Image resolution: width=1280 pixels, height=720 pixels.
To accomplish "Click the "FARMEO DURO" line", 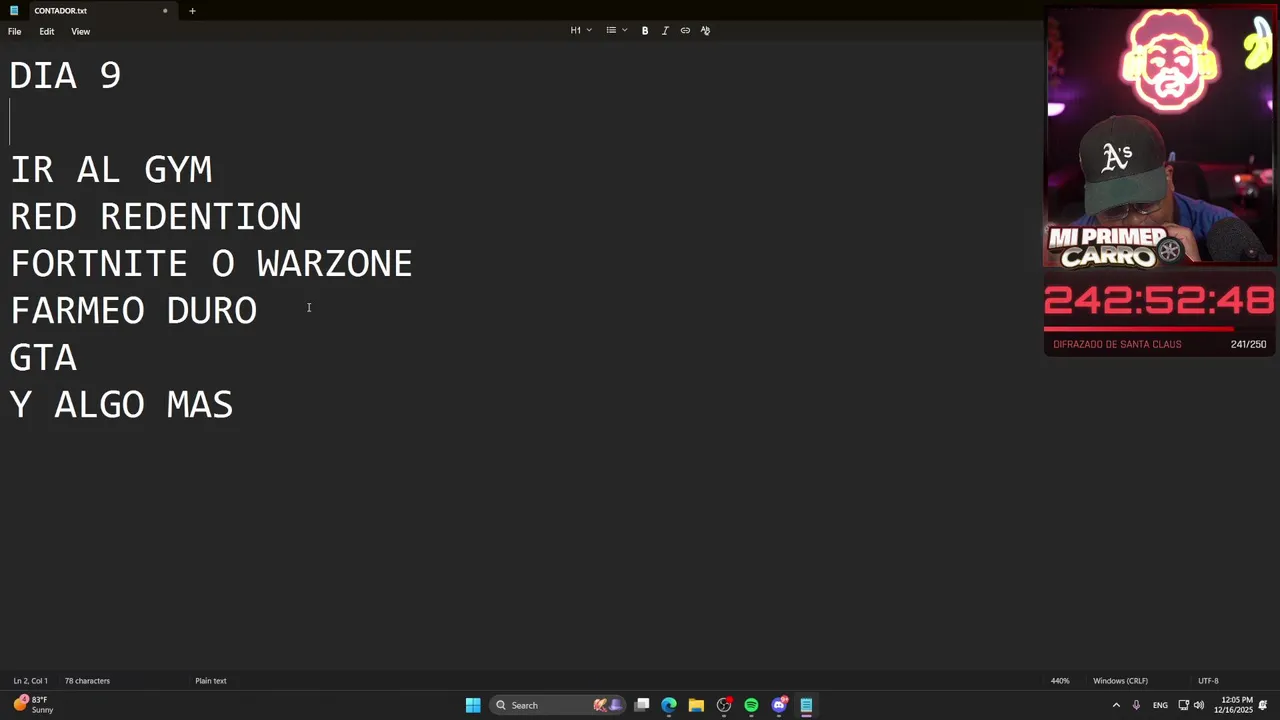I will click(x=133, y=310).
